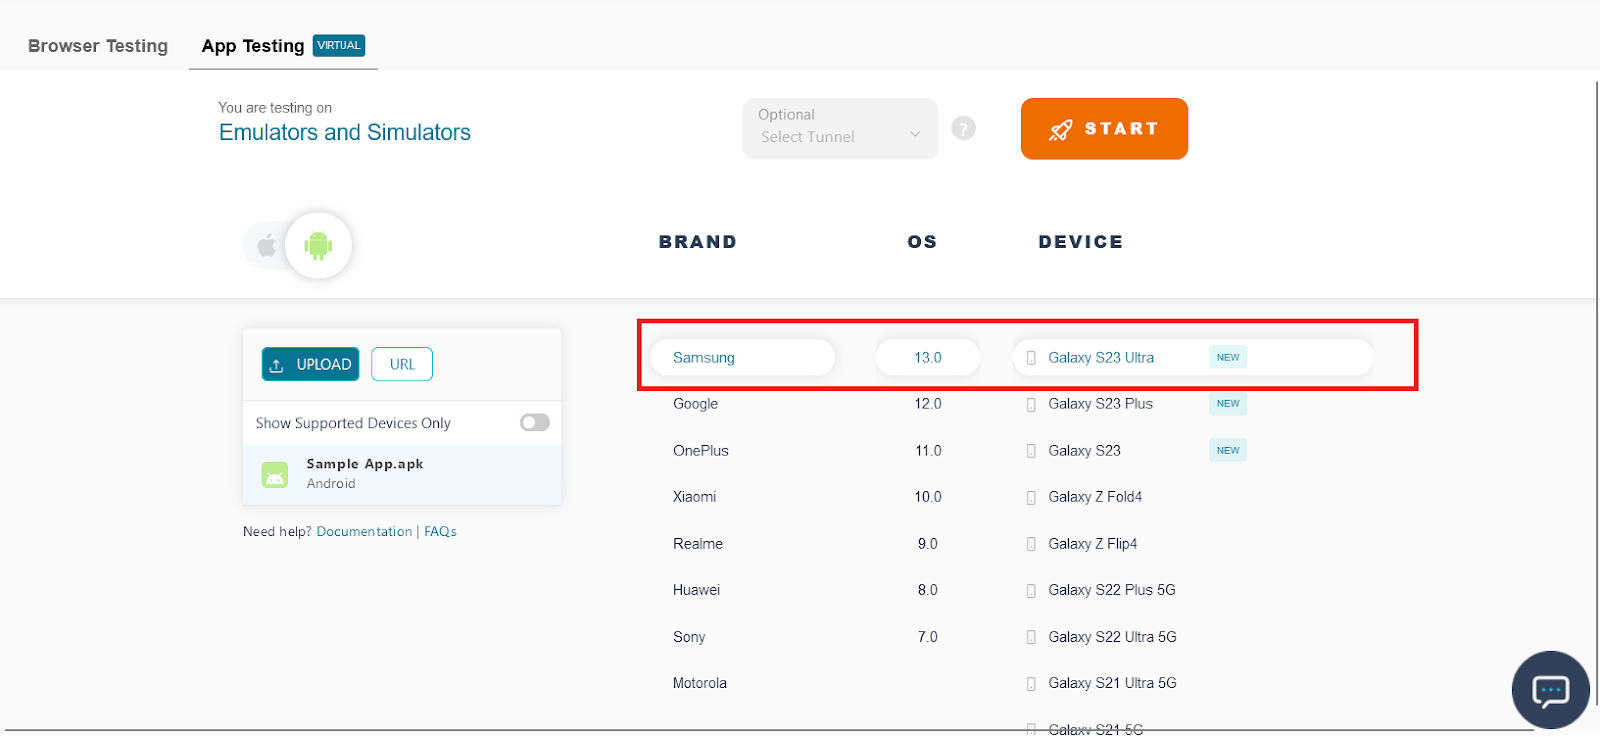The image size is (1600, 737).
Task: Click the Sample App.apk Android icon
Action: coord(275,474)
